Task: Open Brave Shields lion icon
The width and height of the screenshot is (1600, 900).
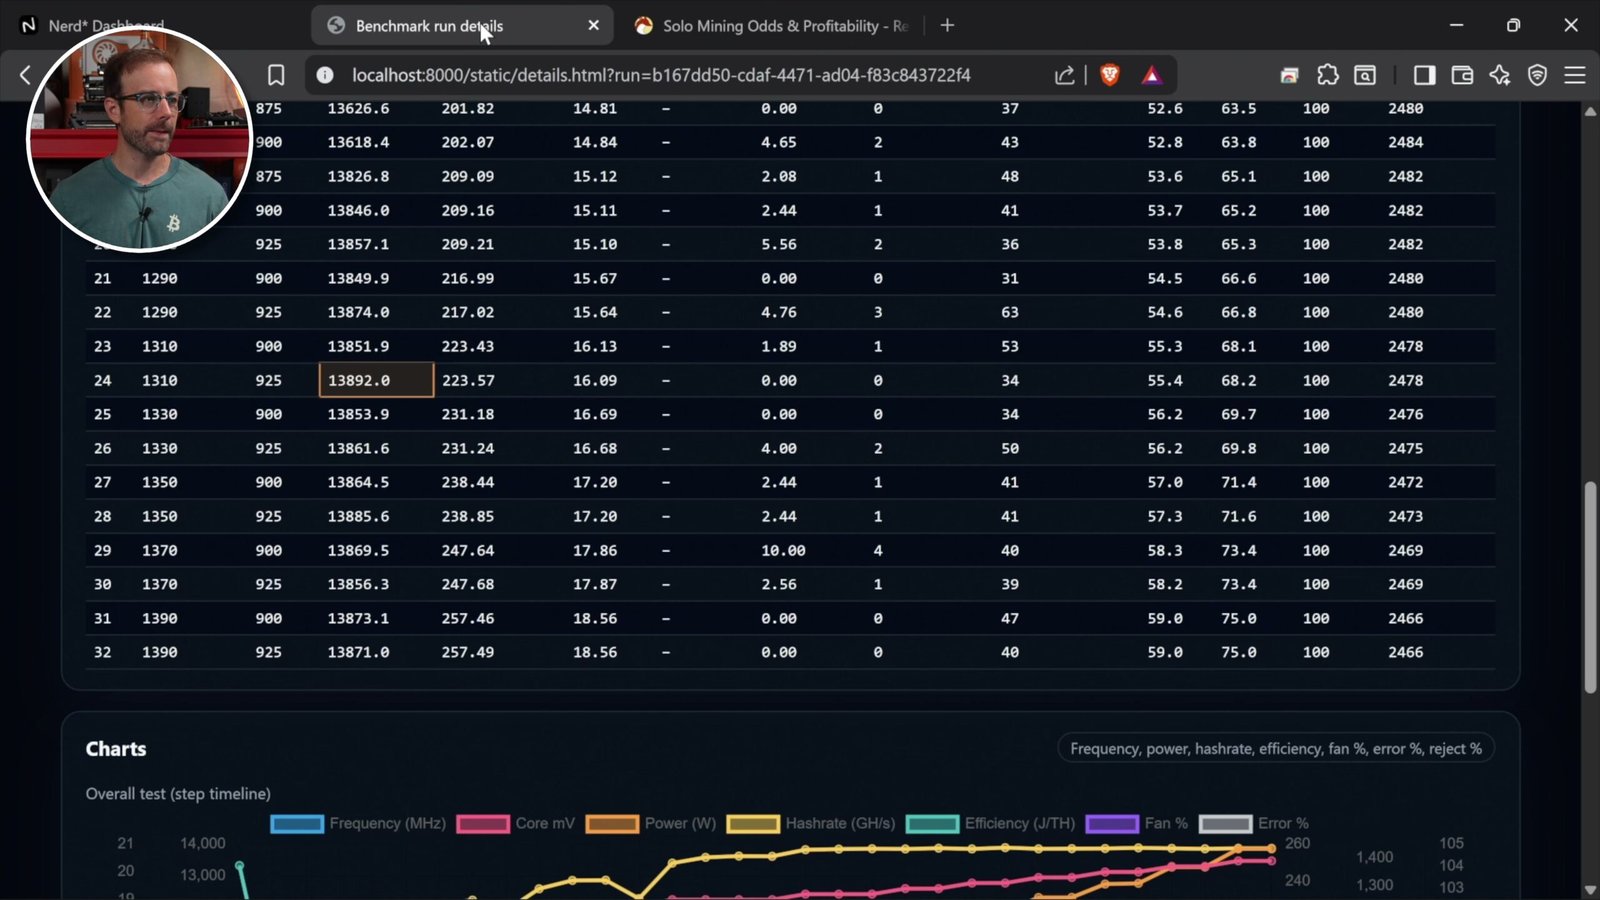Action: 1109,75
